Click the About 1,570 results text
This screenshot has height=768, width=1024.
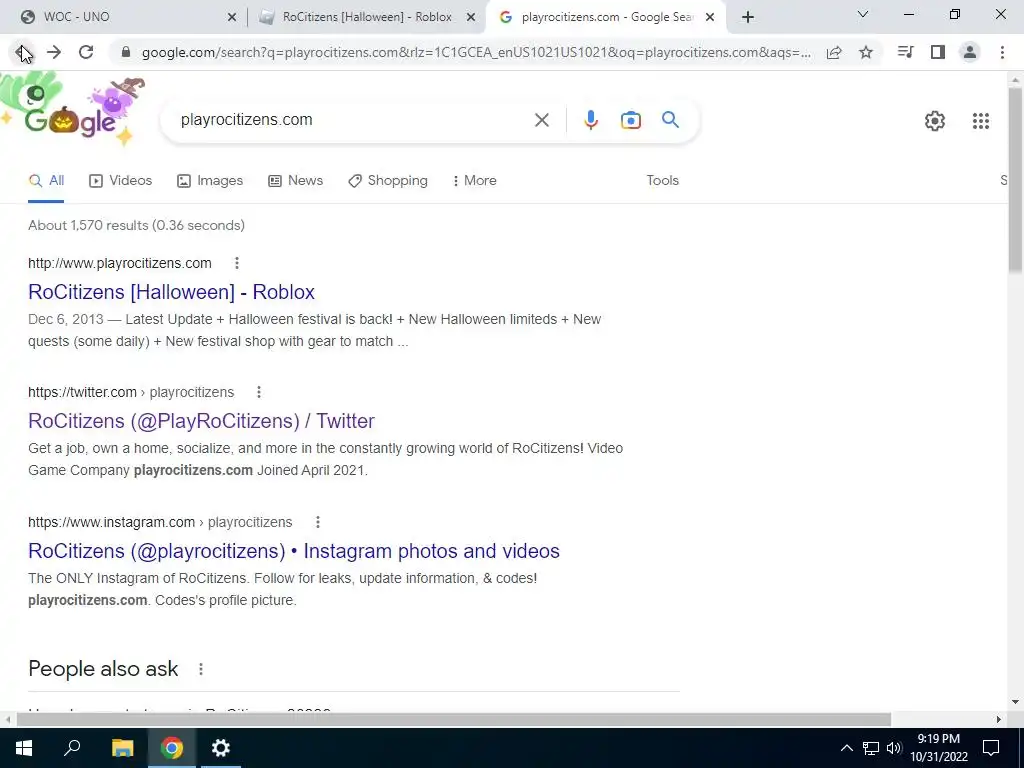(x=136, y=225)
